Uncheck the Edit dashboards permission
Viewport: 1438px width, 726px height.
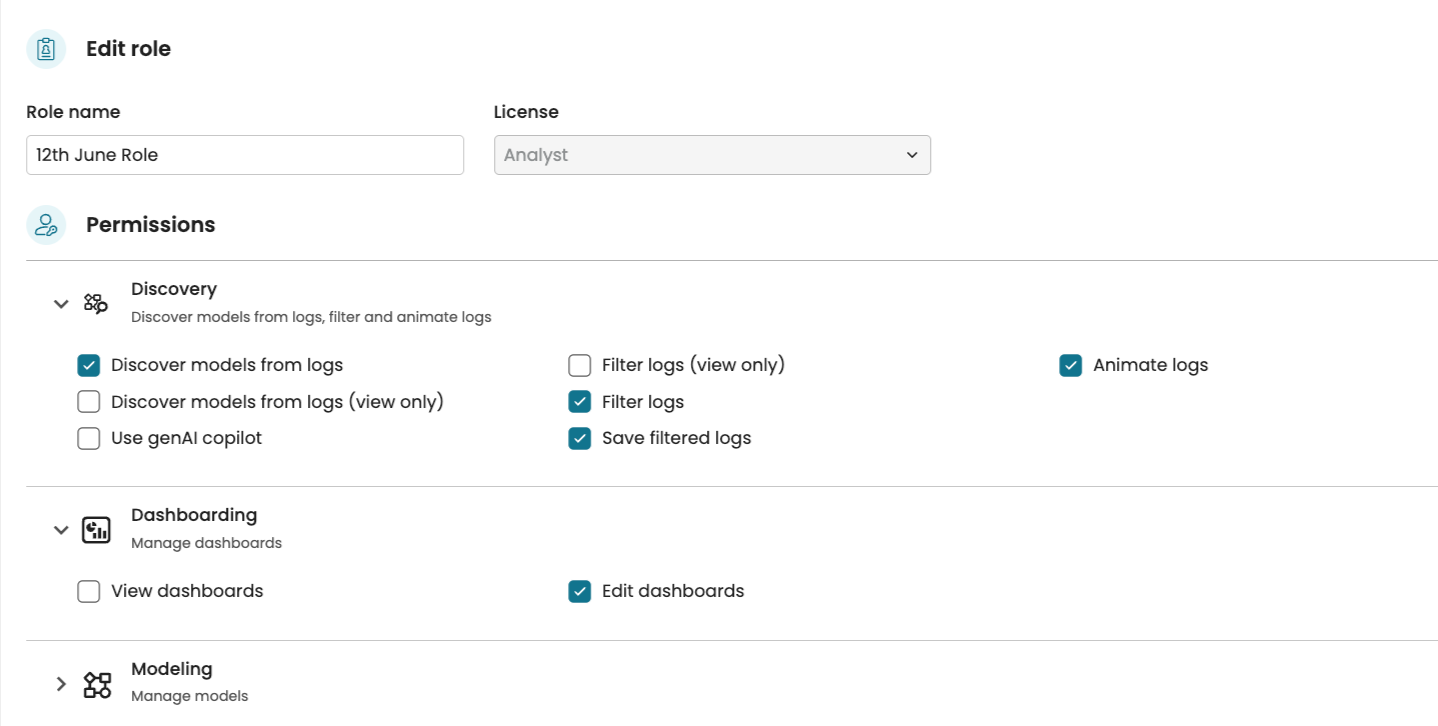click(x=580, y=592)
